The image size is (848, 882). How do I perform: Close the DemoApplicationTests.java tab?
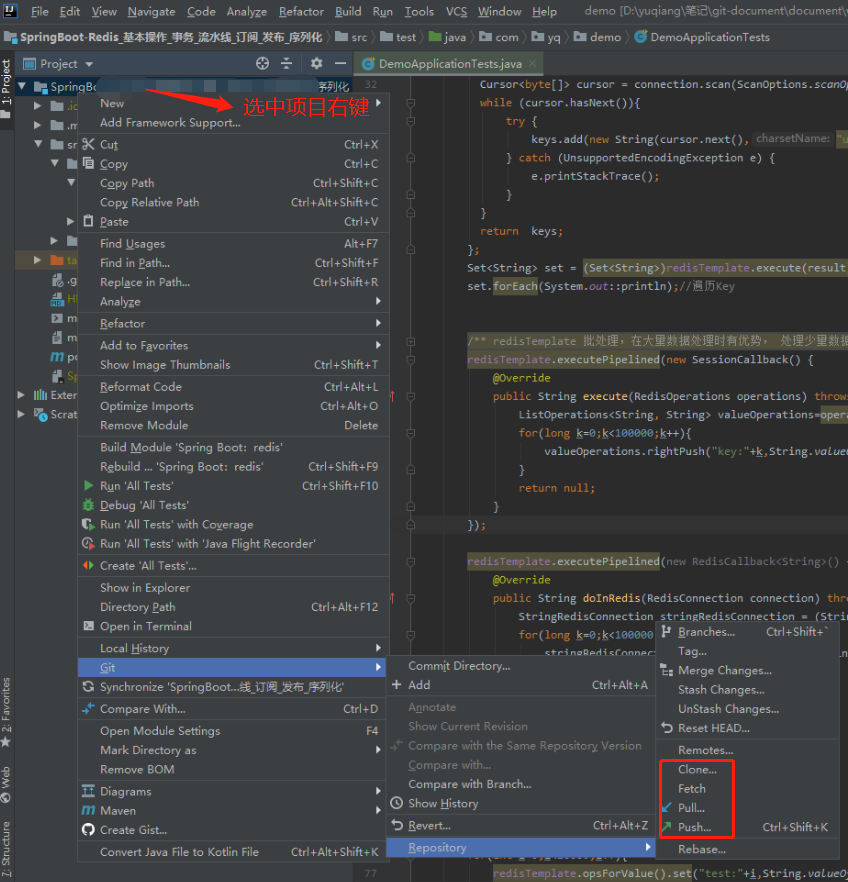pos(533,64)
